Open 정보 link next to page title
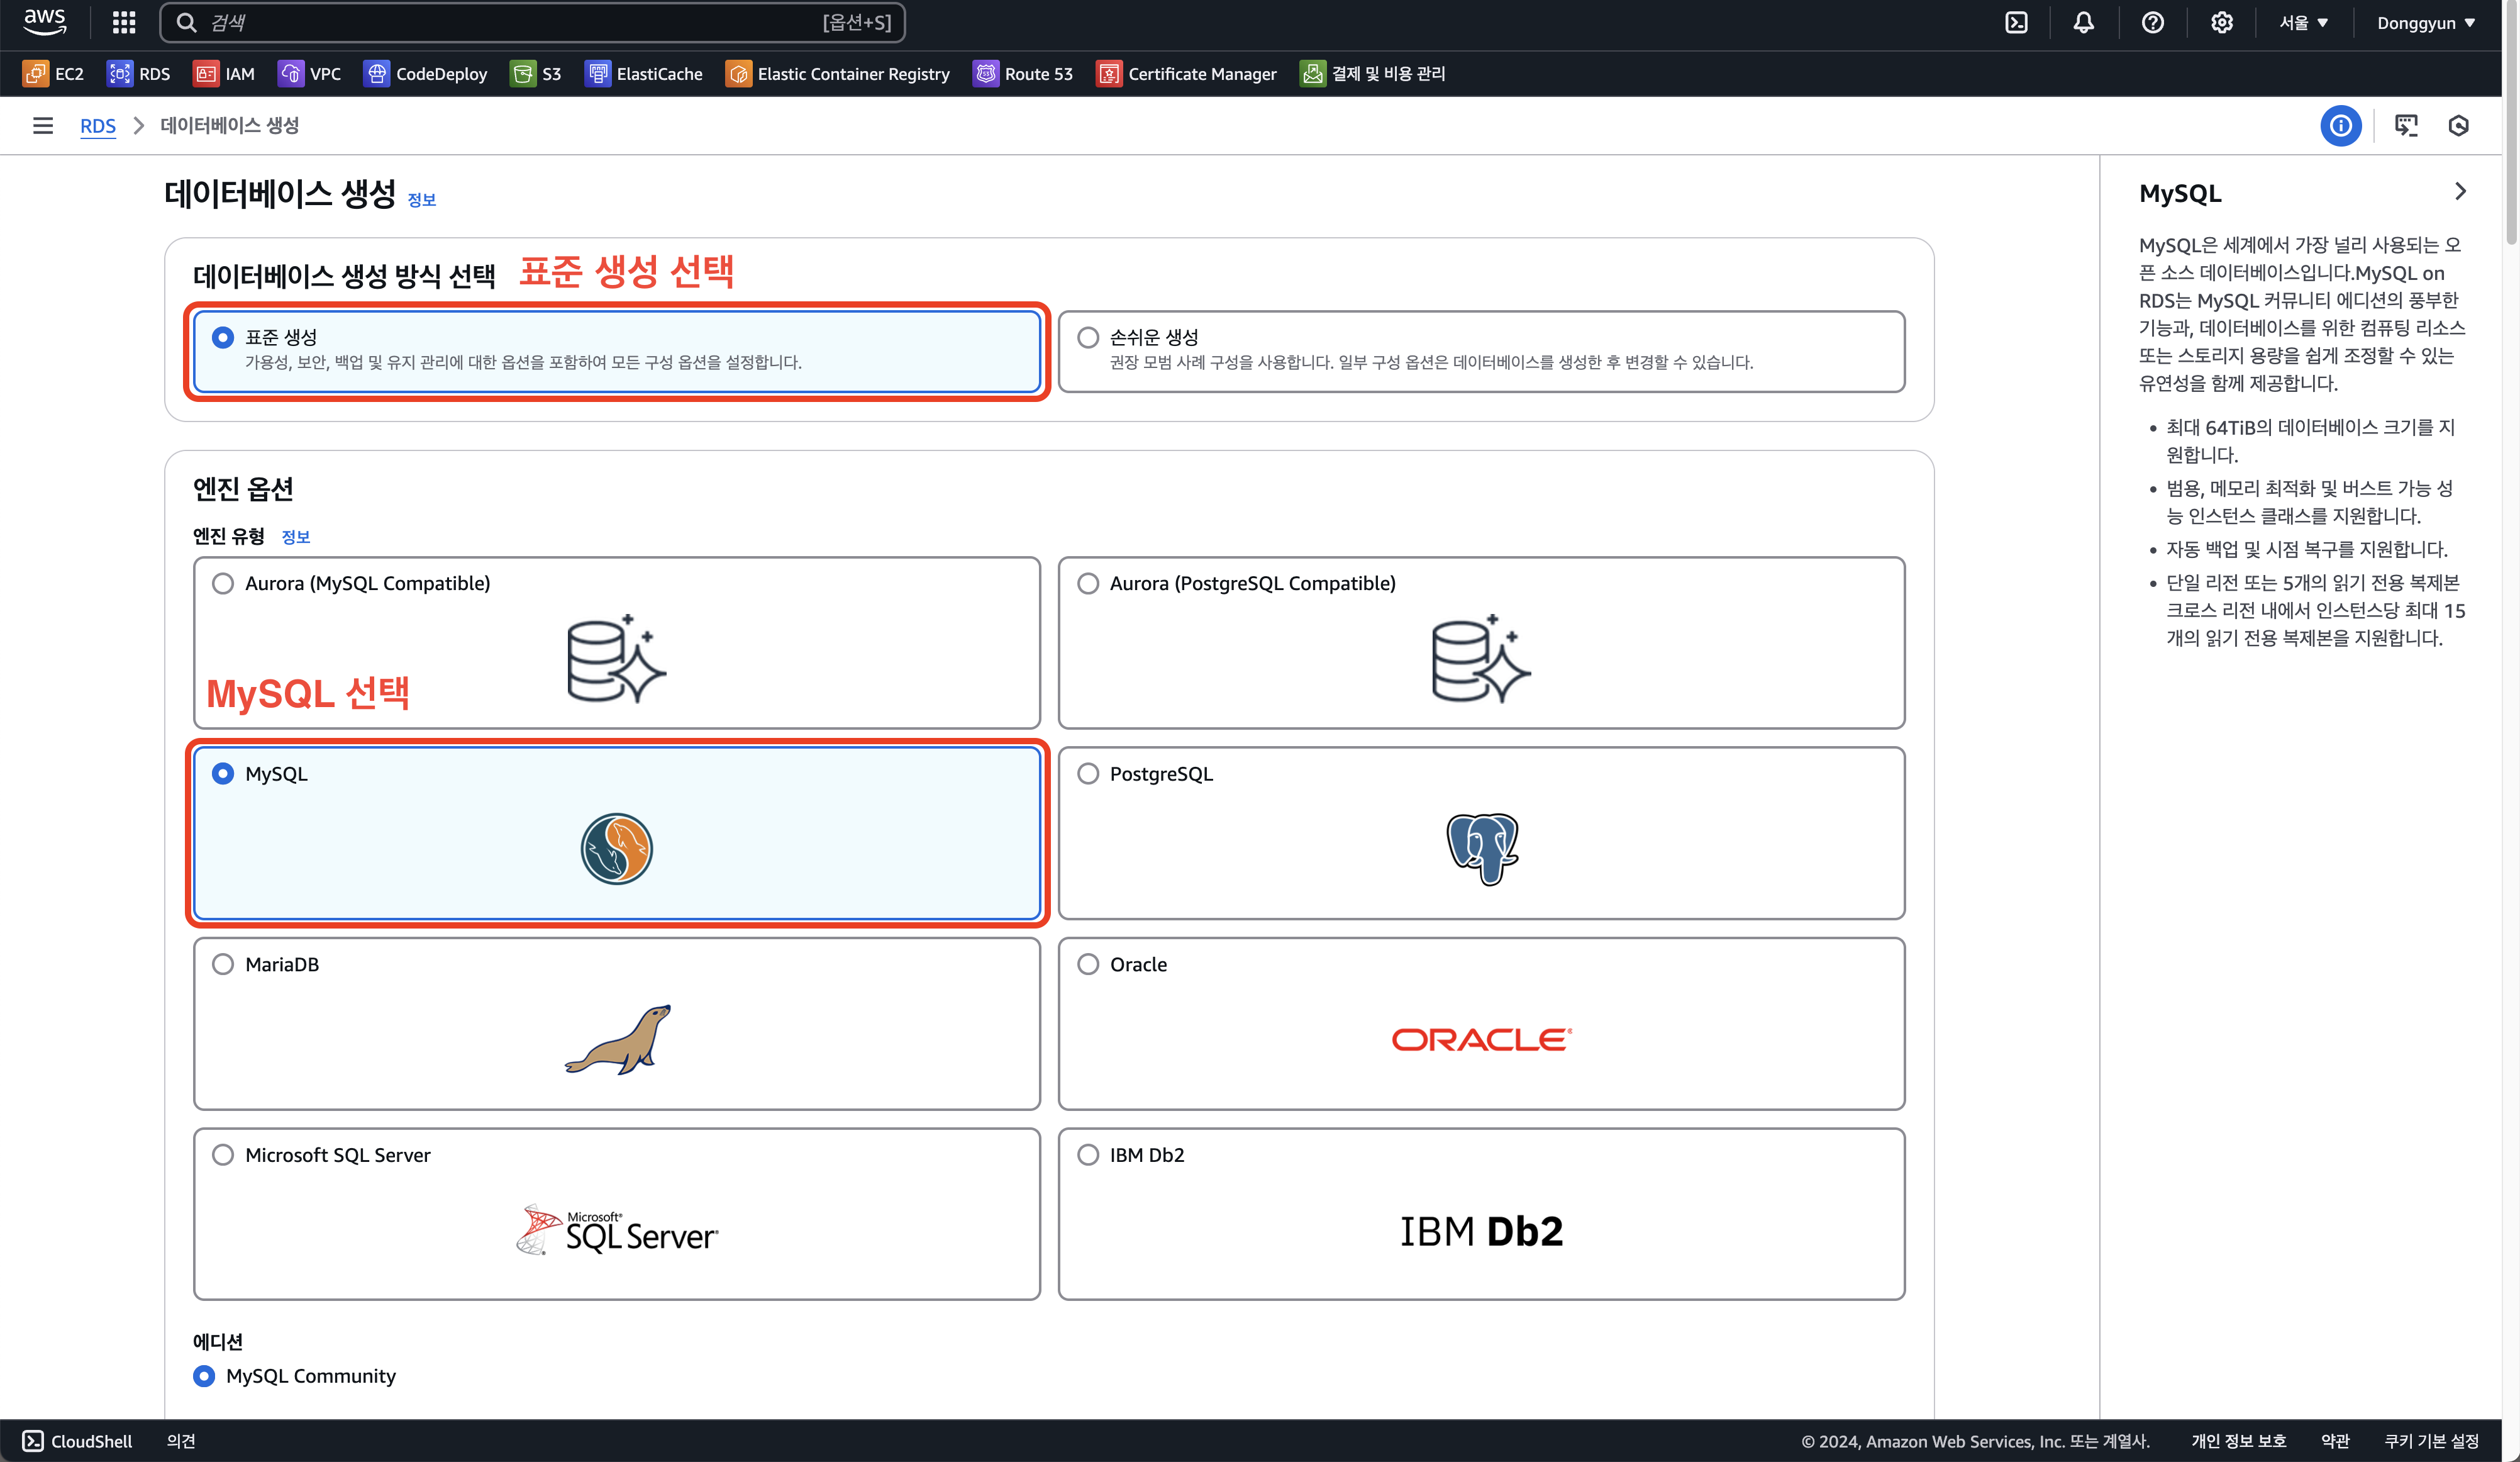2520x1462 pixels. pos(422,200)
